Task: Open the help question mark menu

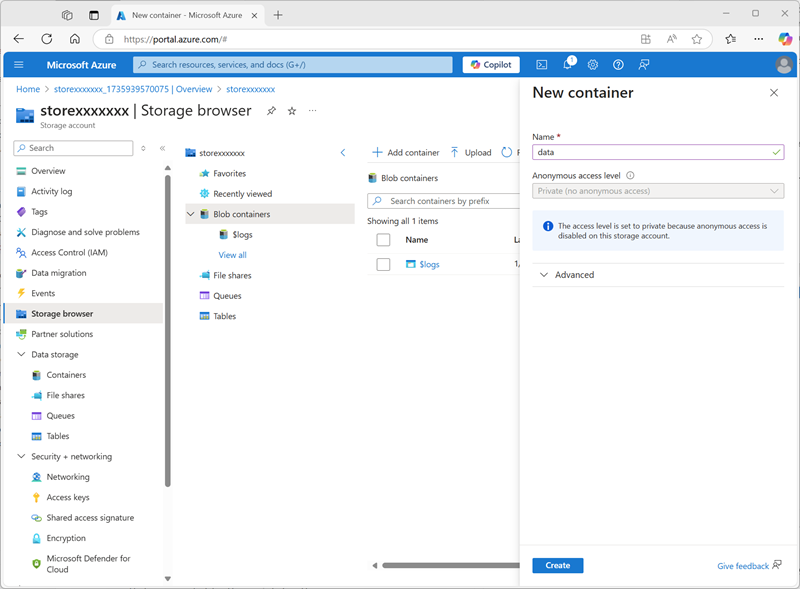Action: (618, 65)
